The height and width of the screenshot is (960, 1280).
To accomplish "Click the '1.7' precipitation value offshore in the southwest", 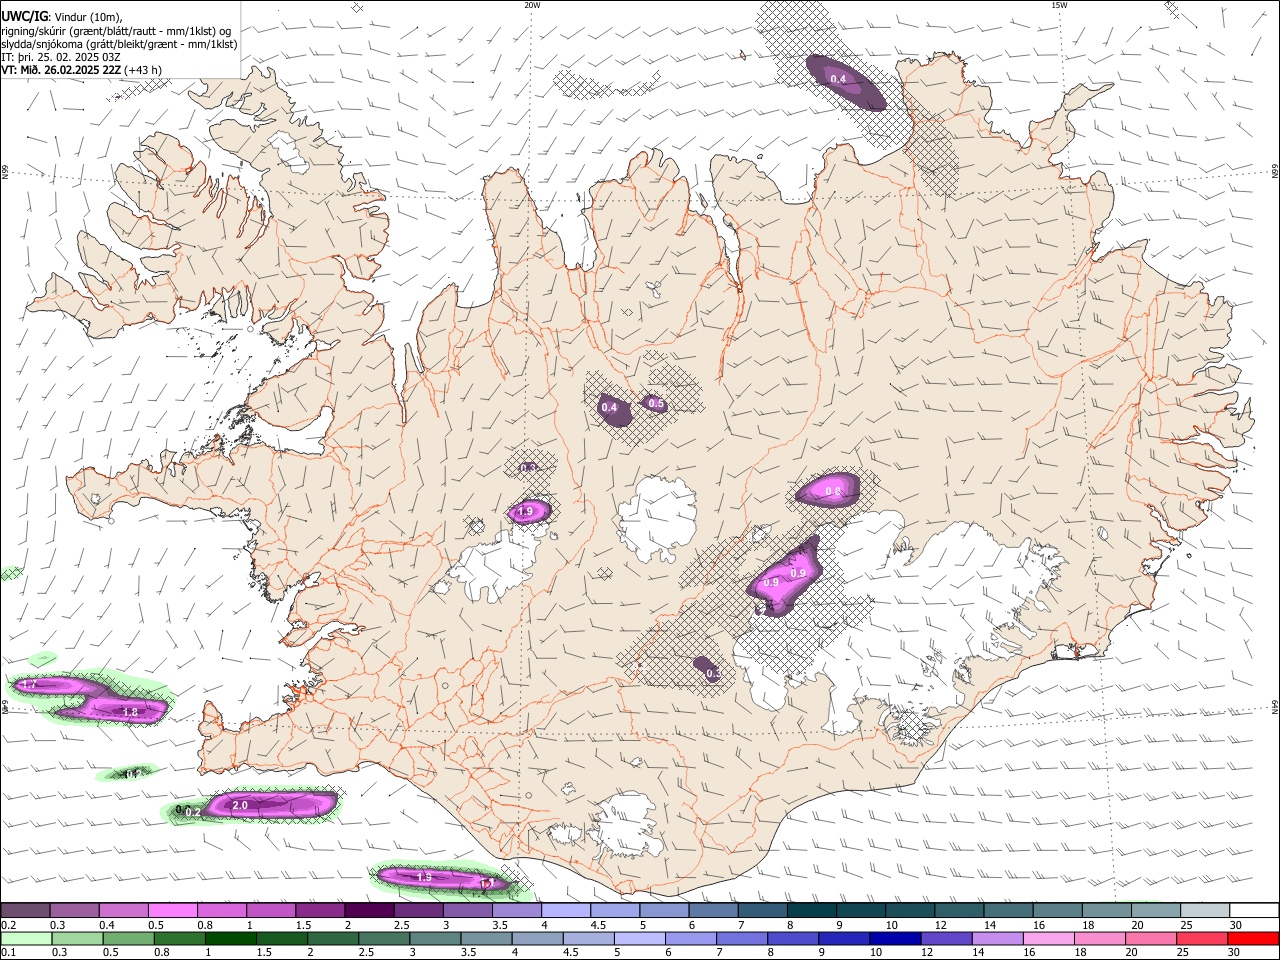I will coord(28,685).
